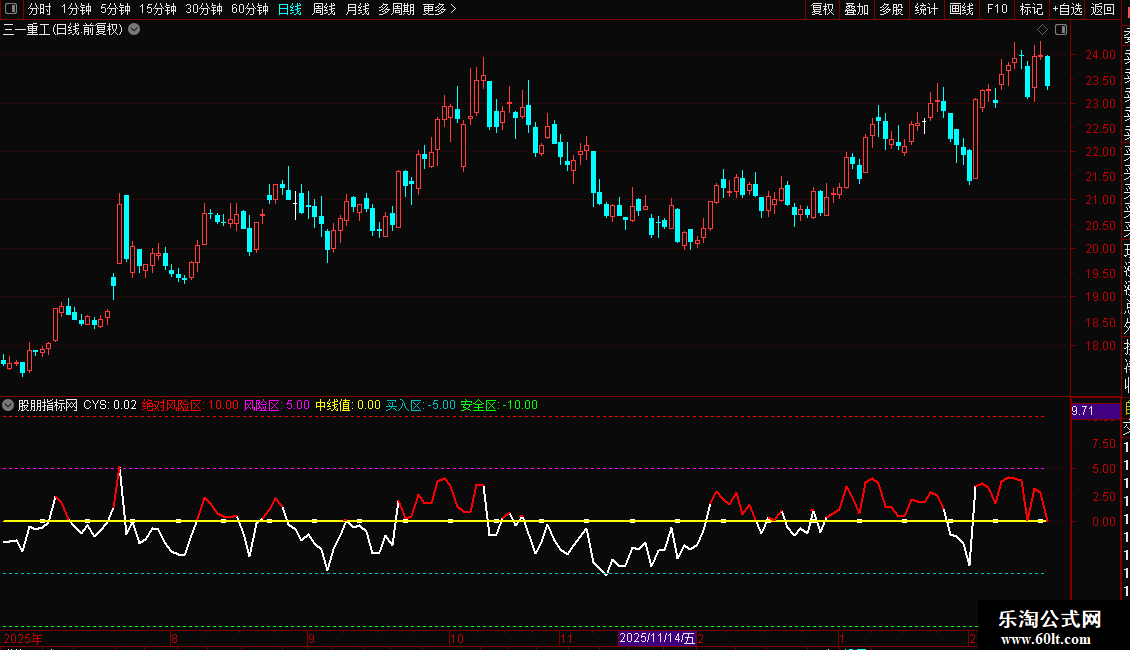Open the 多股 multi-stock view
This screenshot has width=1130, height=650.
click(x=891, y=9)
